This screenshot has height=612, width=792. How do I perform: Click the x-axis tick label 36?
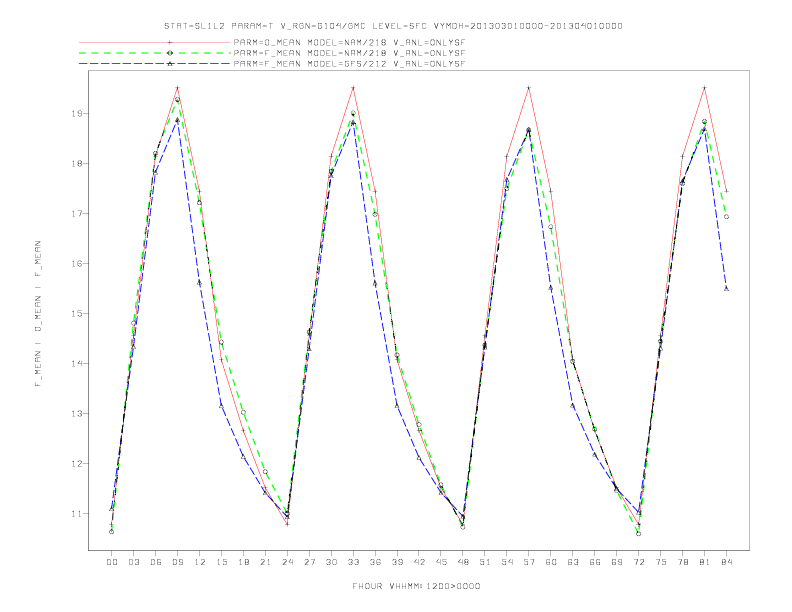coord(375,562)
